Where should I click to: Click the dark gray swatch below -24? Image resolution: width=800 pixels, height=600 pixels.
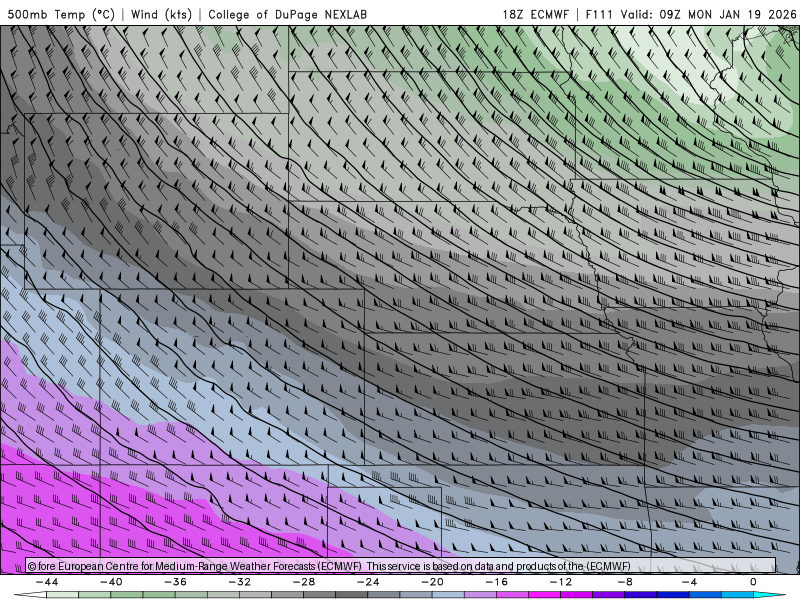[352, 595]
